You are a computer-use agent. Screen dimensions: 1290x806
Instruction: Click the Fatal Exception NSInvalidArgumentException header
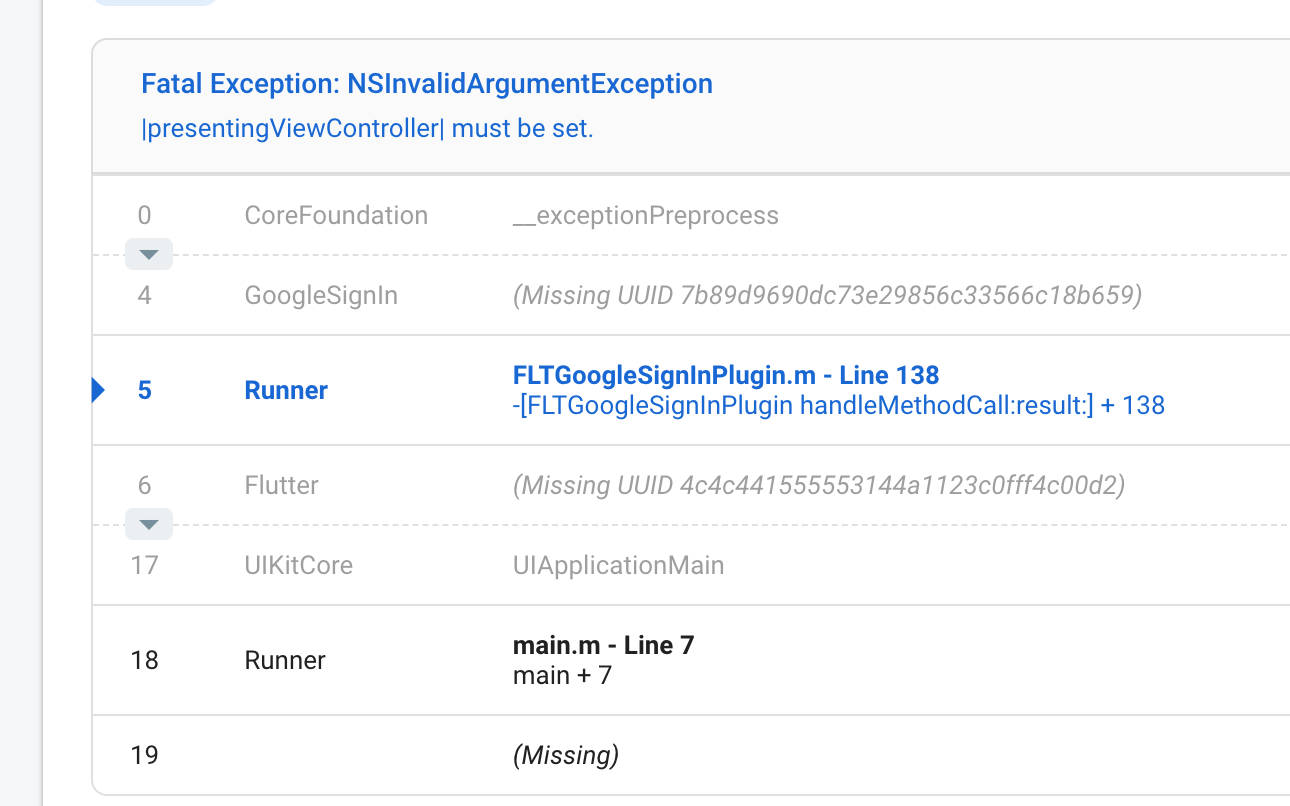pyautogui.click(x=427, y=83)
